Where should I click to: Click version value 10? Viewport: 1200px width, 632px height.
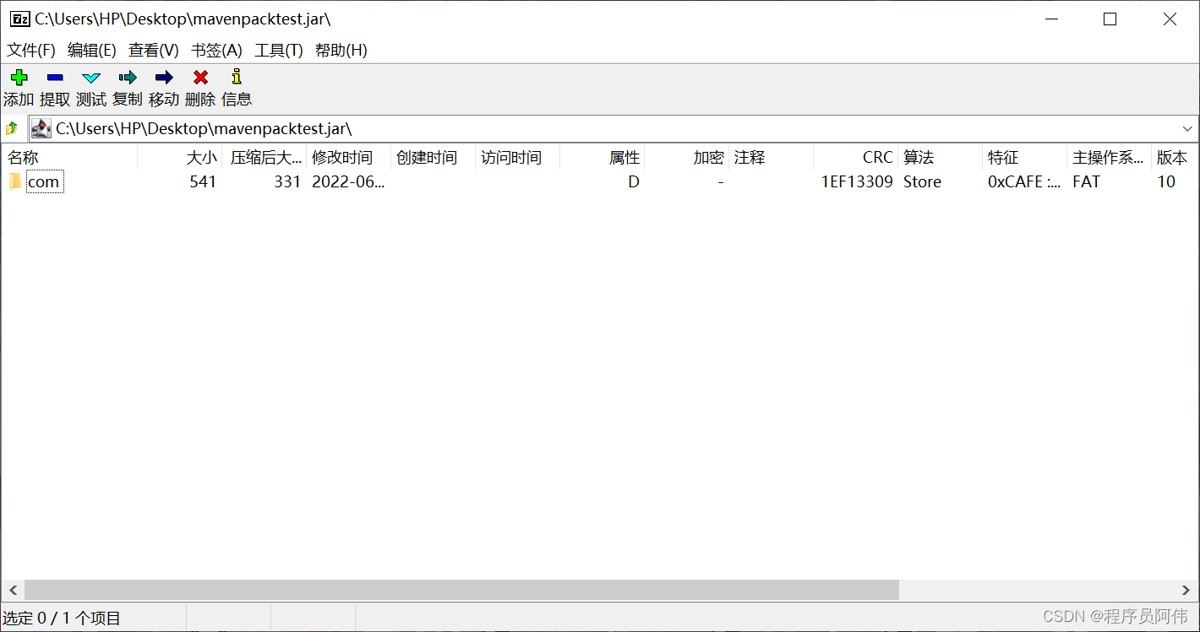1166,182
